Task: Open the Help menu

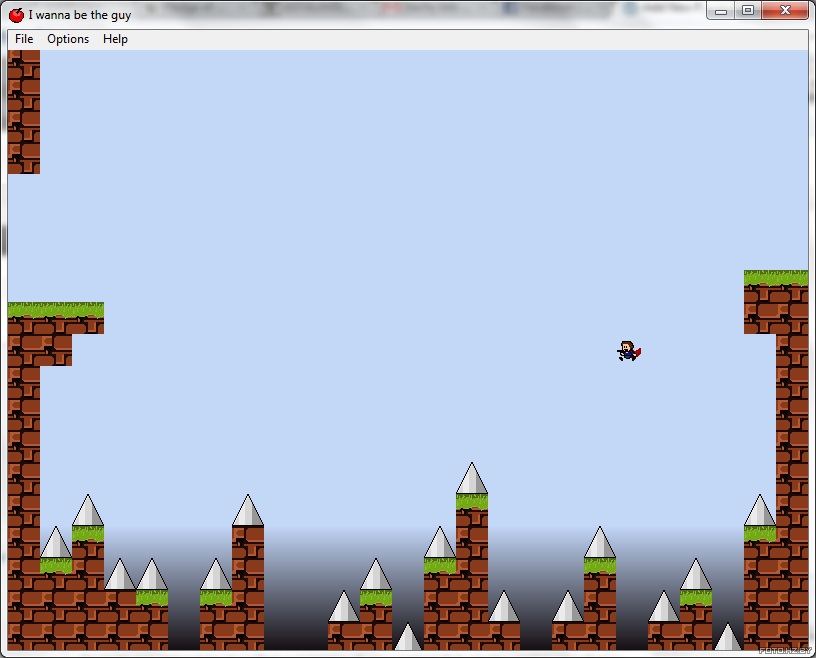Action: coord(115,39)
